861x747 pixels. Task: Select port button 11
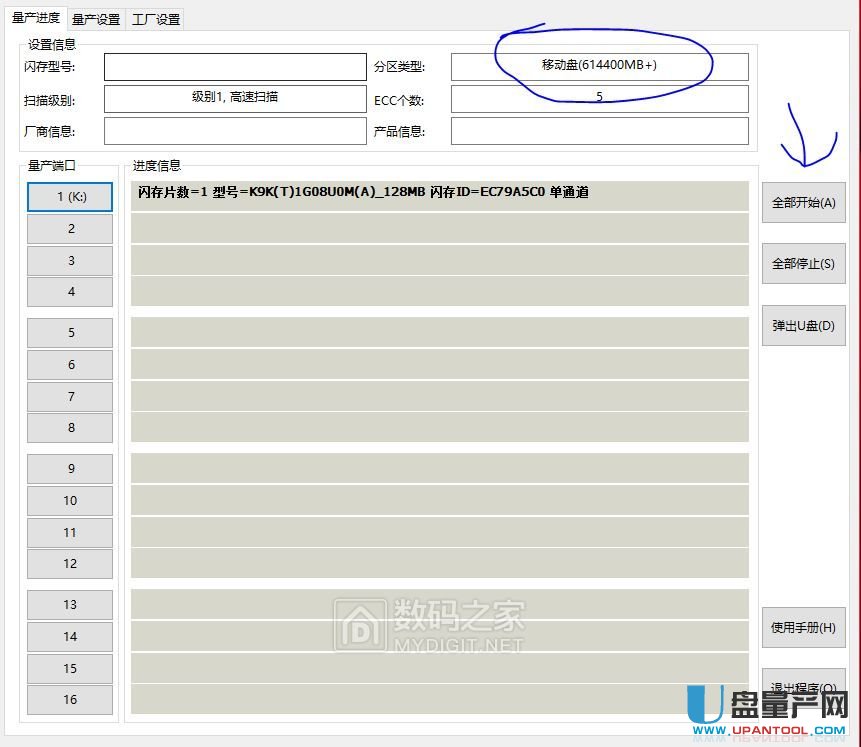(x=70, y=533)
